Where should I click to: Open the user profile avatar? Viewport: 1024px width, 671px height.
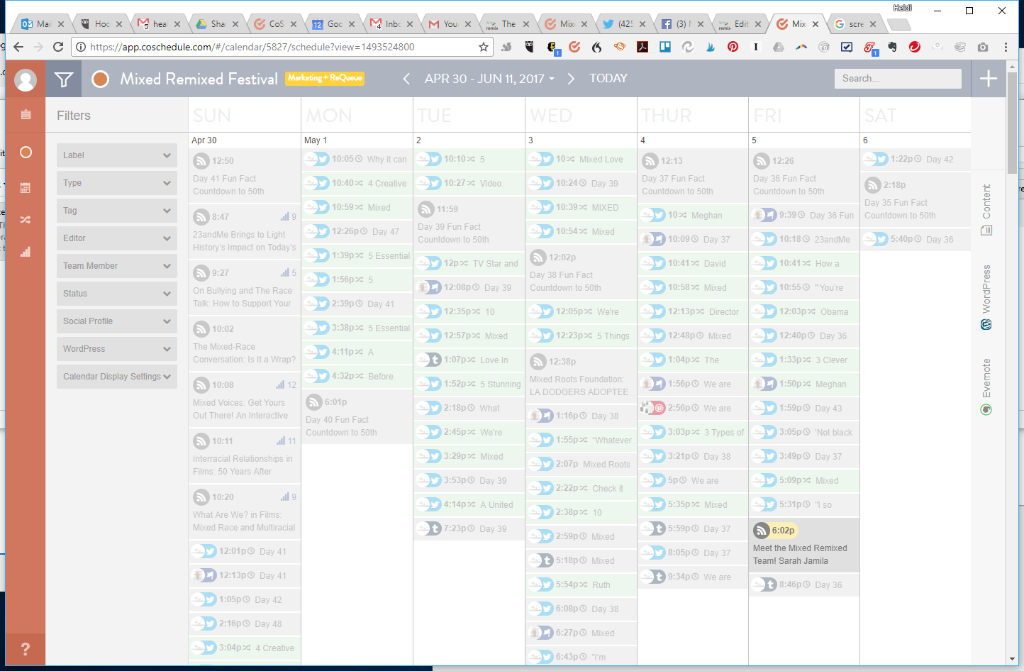click(25, 80)
